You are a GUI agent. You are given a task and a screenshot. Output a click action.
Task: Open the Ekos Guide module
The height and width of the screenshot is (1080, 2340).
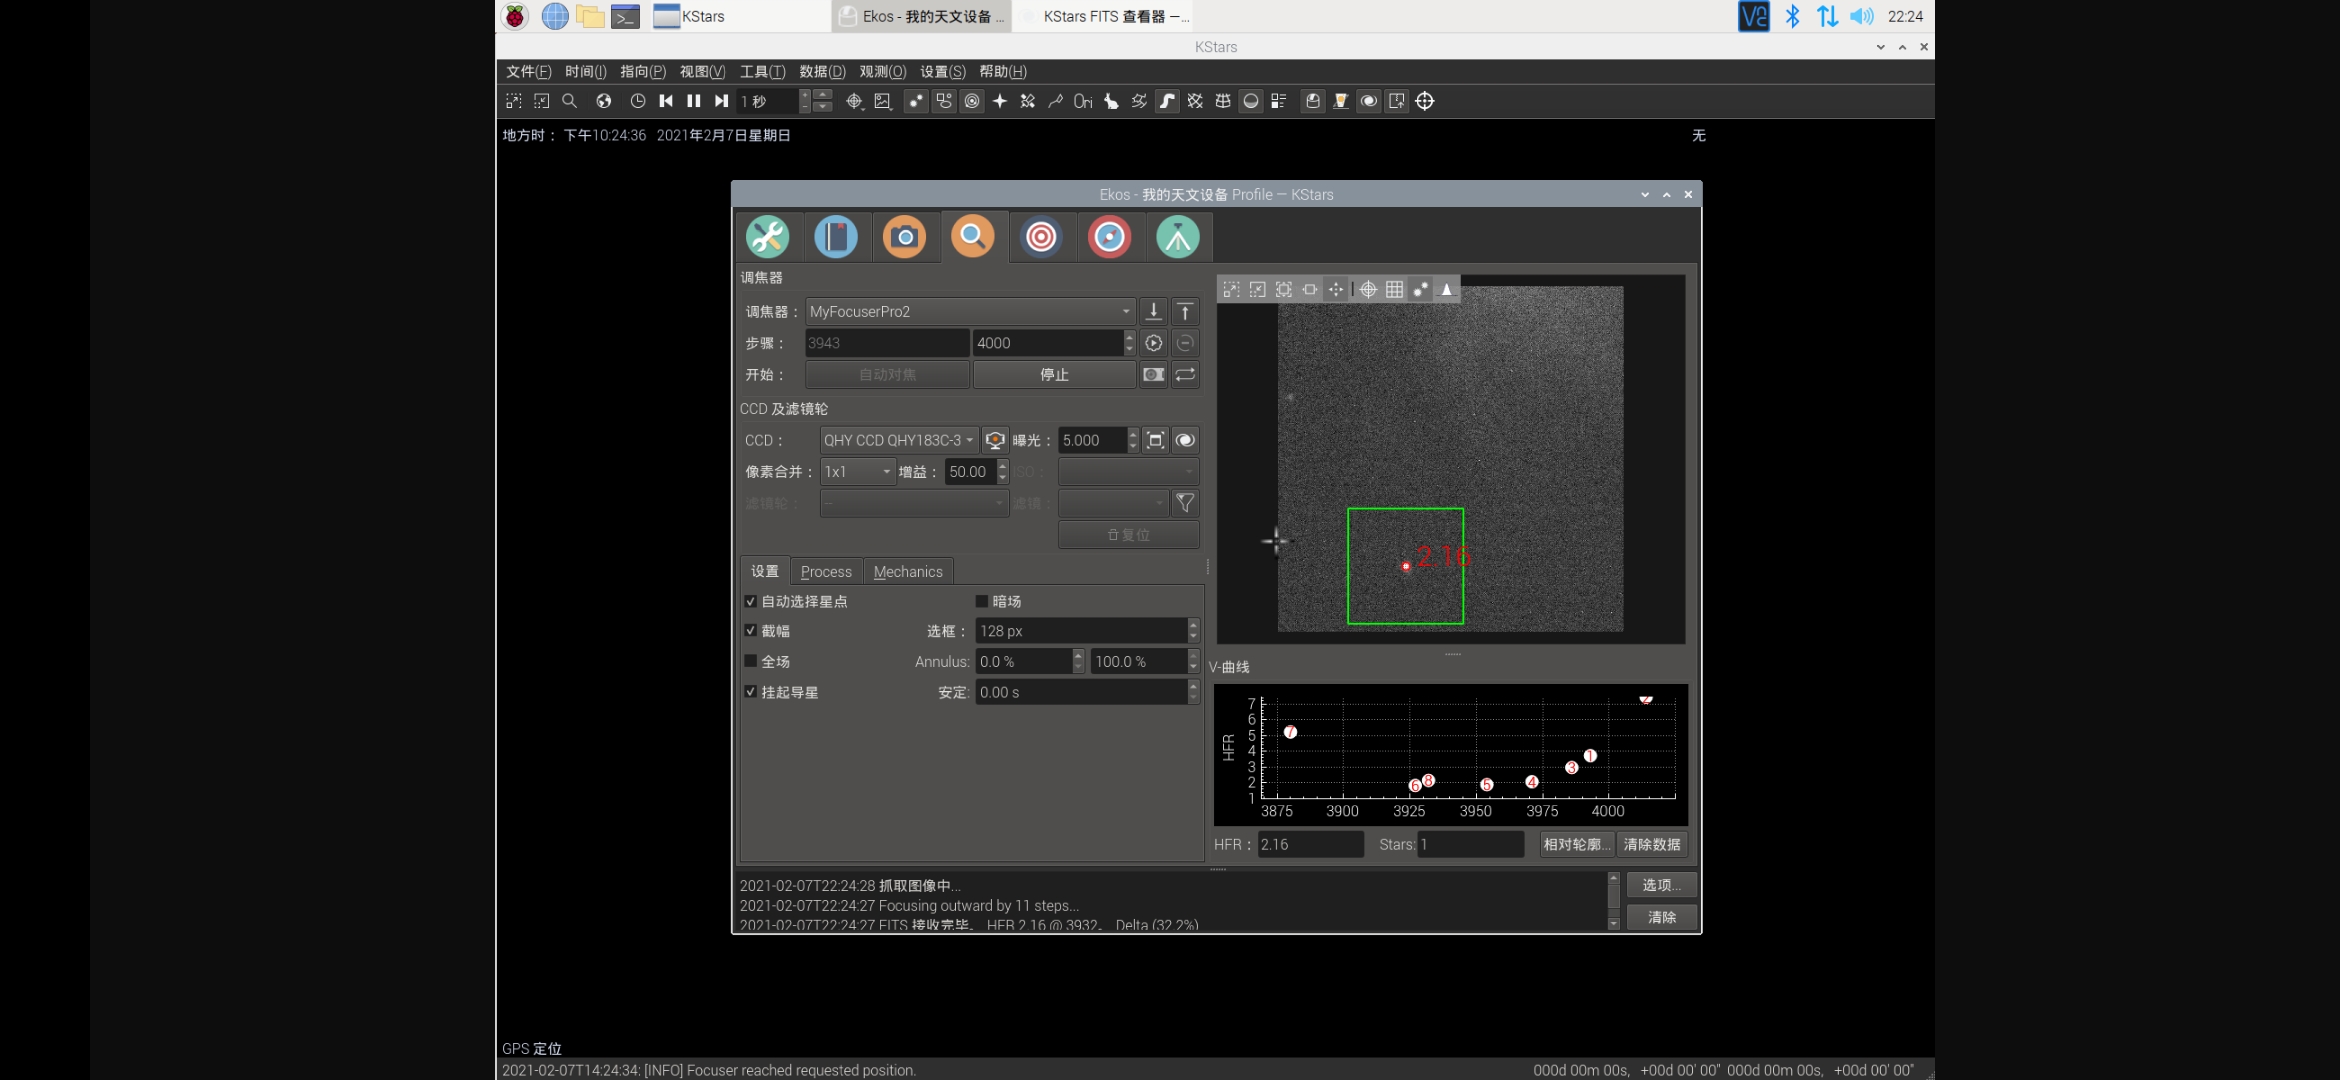1109,237
